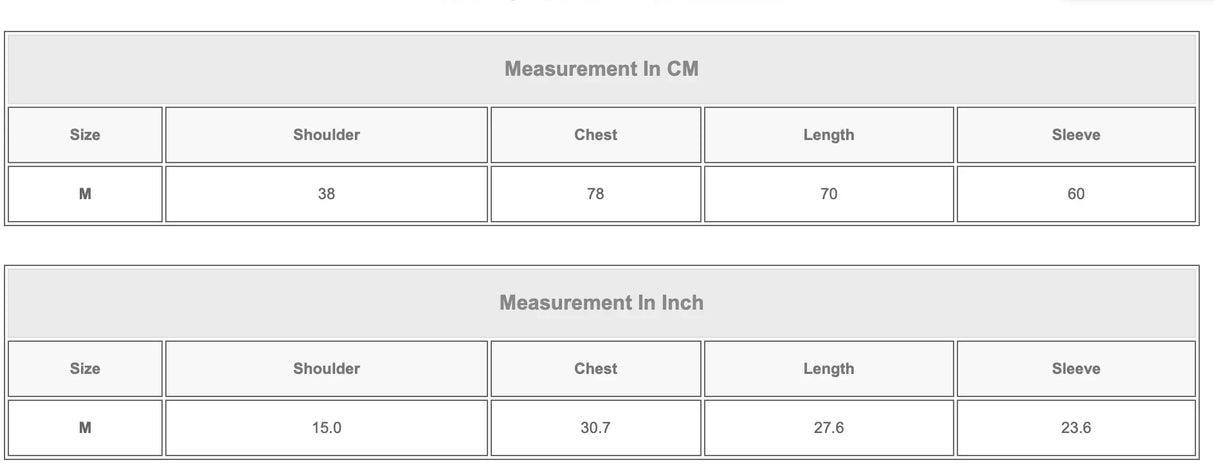Click shoulder value 15.0 cell

pyautogui.click(x=326, y=428)
